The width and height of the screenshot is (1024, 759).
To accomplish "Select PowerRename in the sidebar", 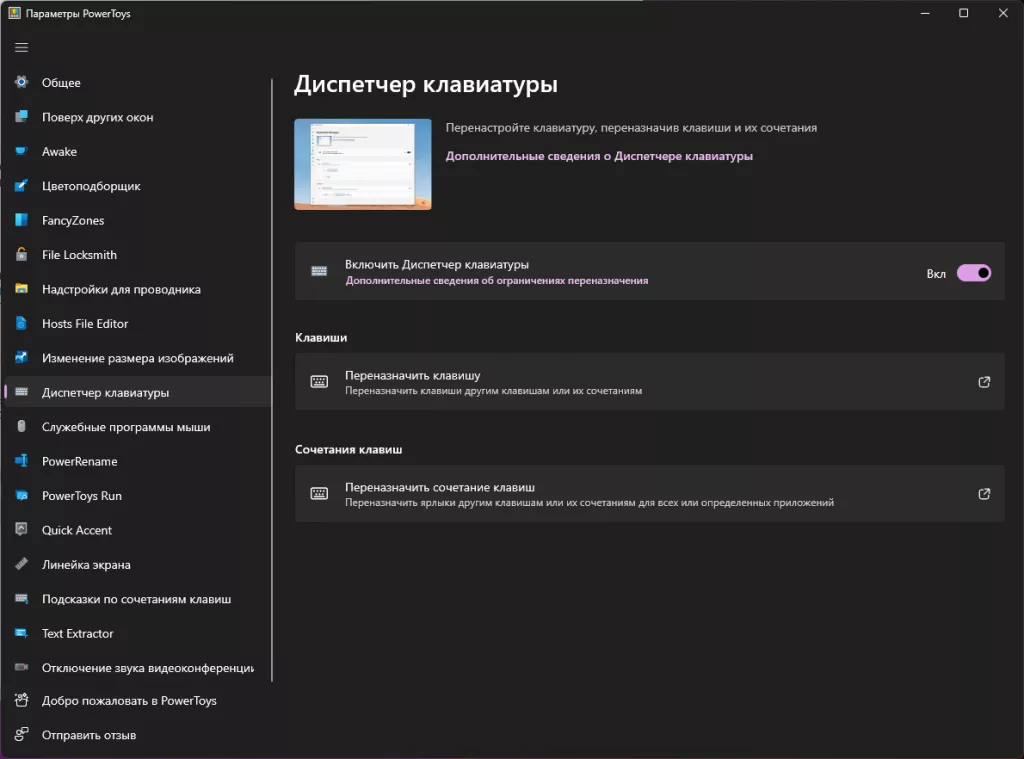I will pyautogui.click(x=81, y=461).
